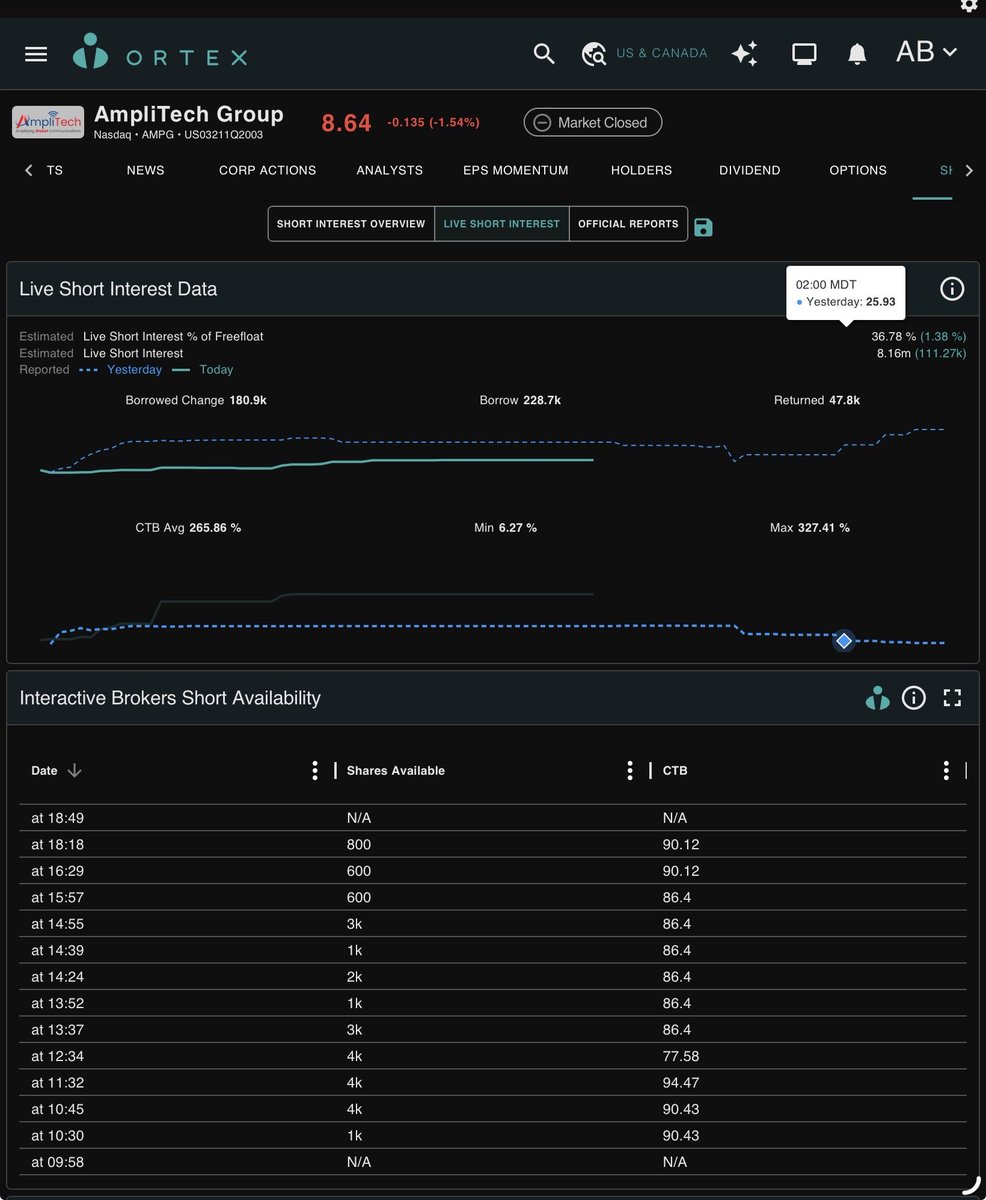Screen dimensions: 986x1200
Task: Click the Ortex logo in Short Availability panel
Action: click(x=877, y=698)
